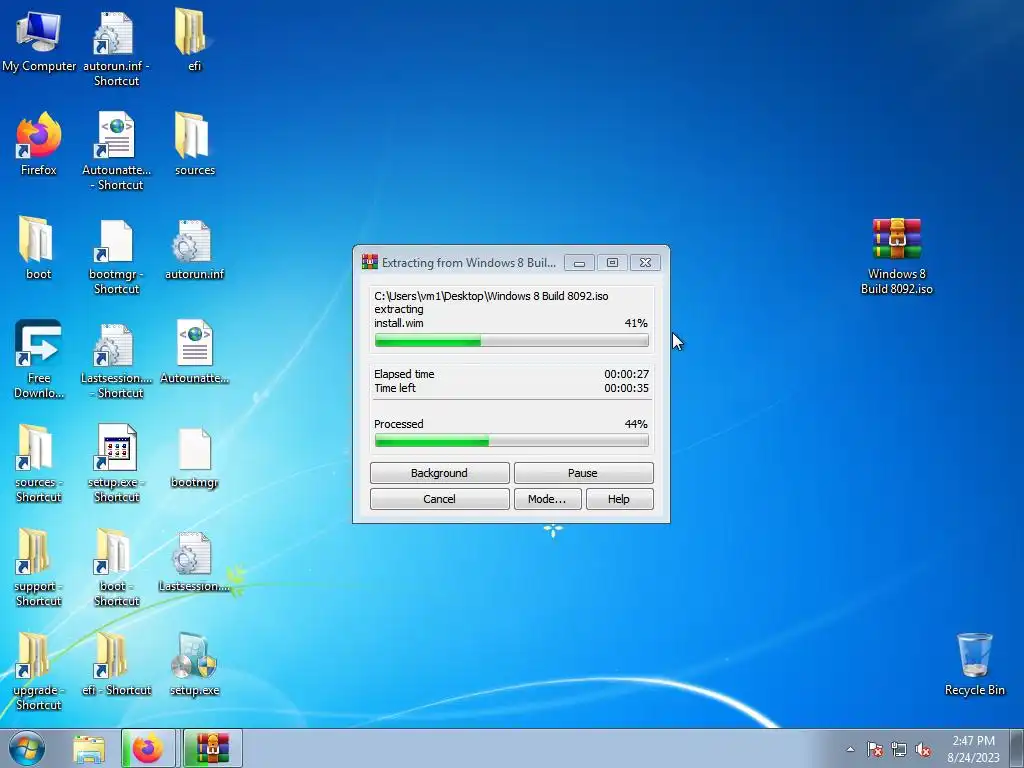
Task: Minimize the extraction dialog
Action: [579, 263]
